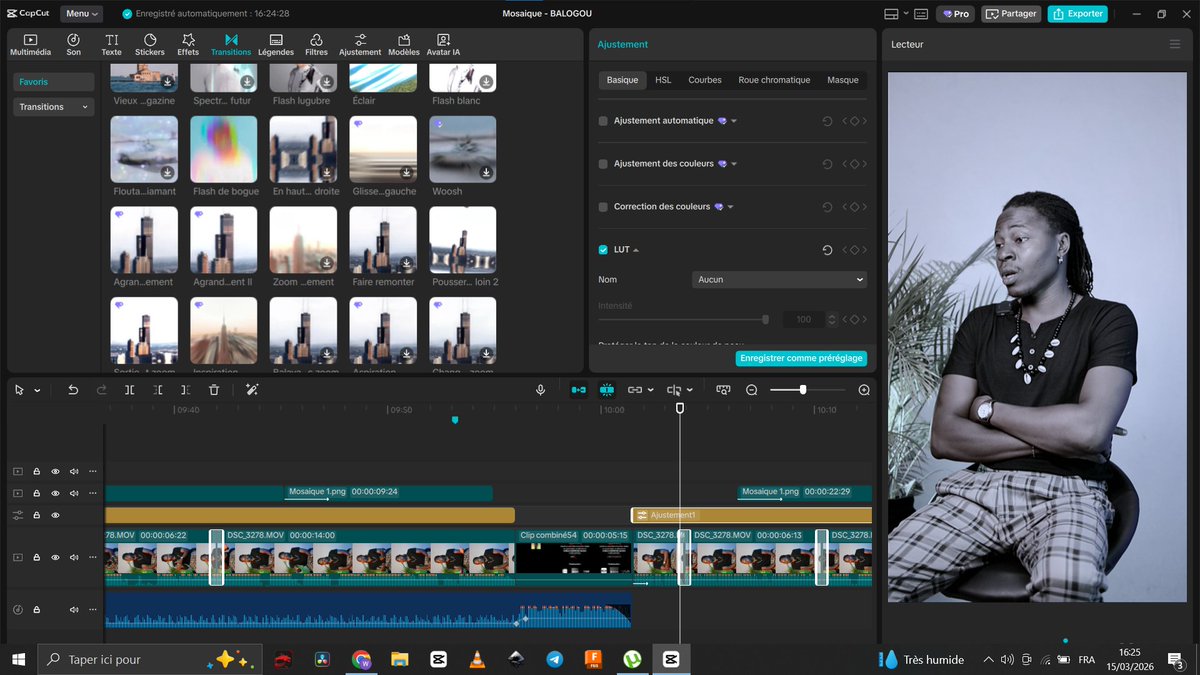Add a keyframe diamond for LUT row
This screenshot has width=1200, height=675.
[854, 250]
